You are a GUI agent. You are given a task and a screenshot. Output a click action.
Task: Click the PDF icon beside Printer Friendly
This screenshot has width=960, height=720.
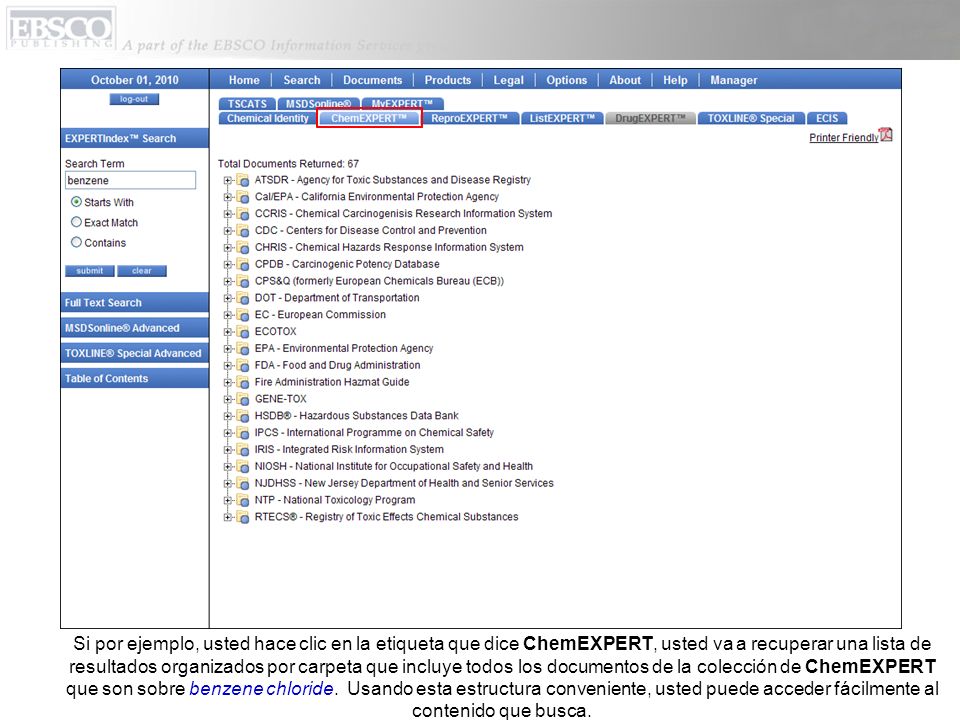click(x=886, y=135)
